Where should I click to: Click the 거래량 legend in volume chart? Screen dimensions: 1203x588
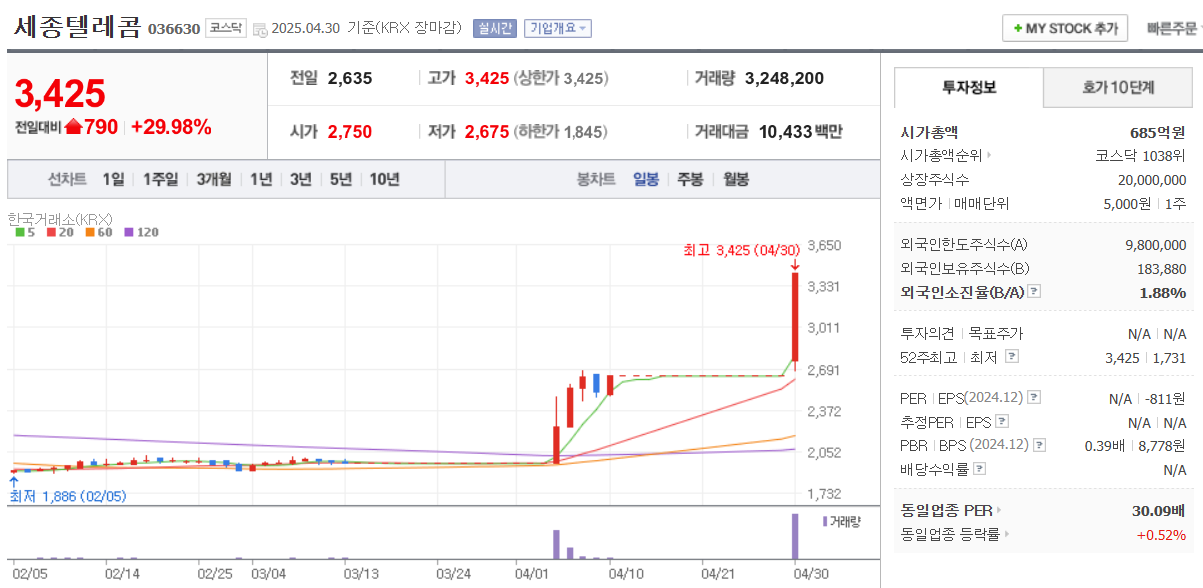841,521
